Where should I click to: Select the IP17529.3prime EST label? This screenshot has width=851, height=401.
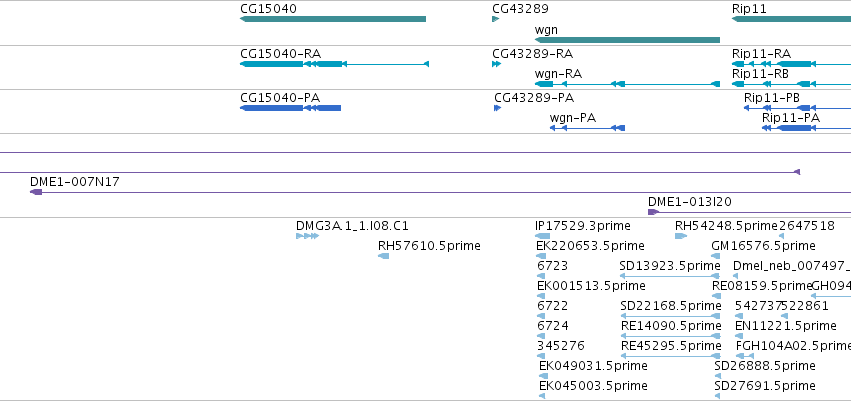582,226
